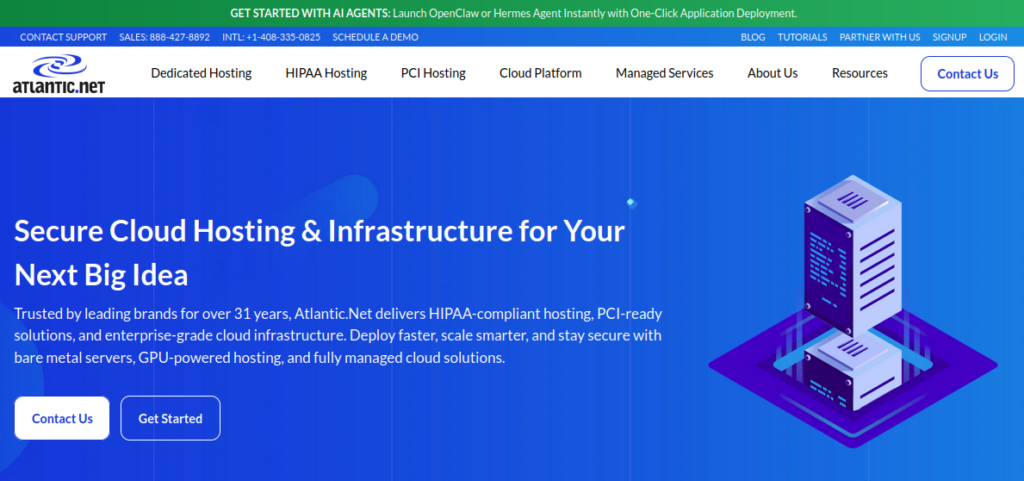
Task: Open the Cloud Platform menu
Action: coord(541,73)
